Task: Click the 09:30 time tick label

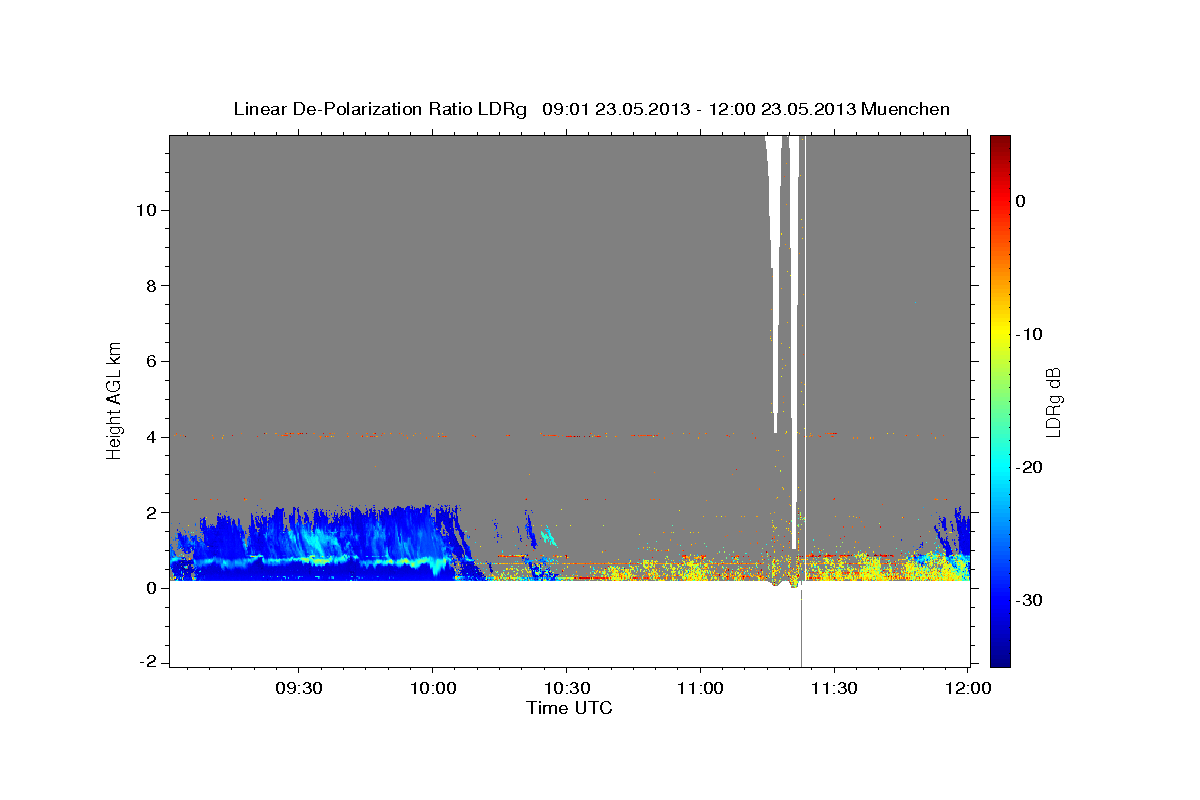Action: [299, 689]
